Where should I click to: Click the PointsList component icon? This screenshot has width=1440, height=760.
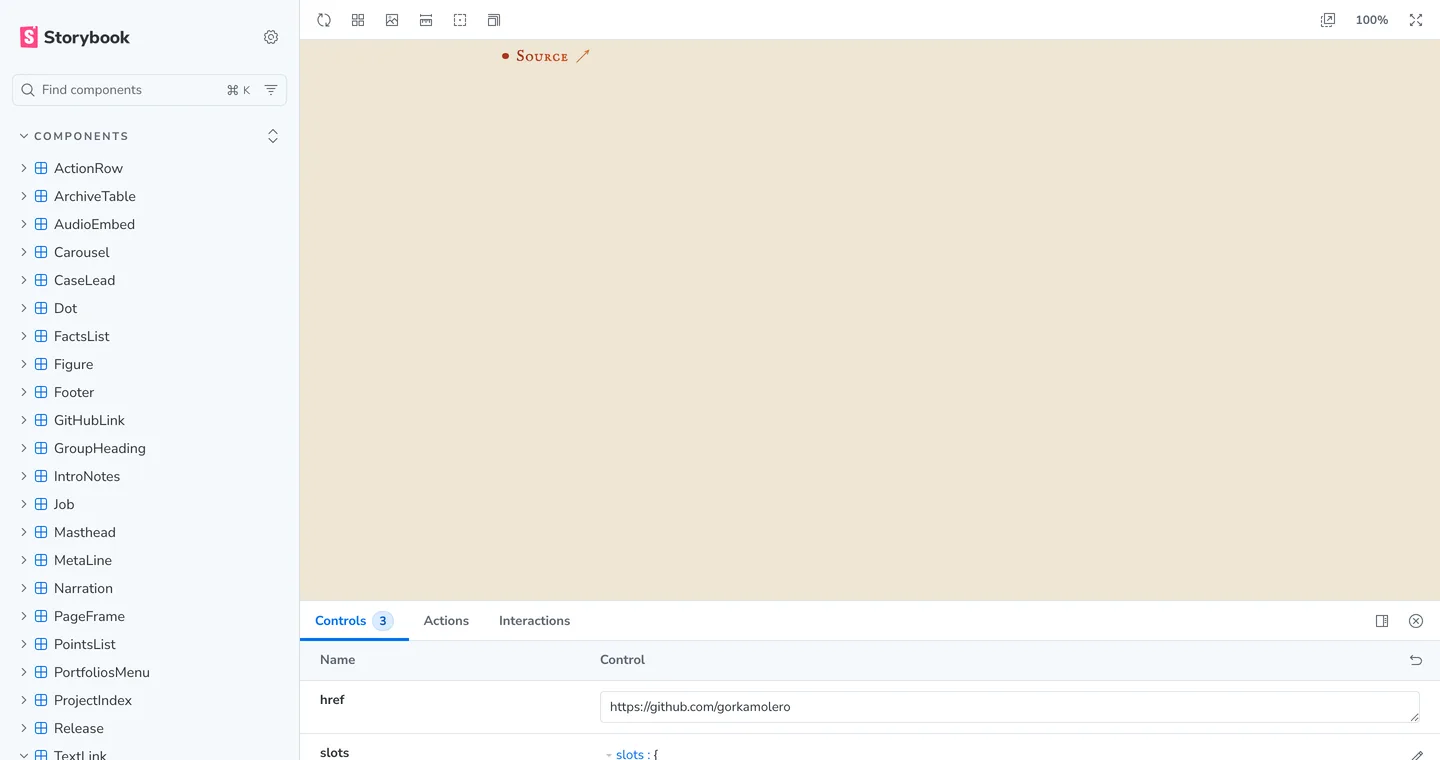(x=41, y=644)
